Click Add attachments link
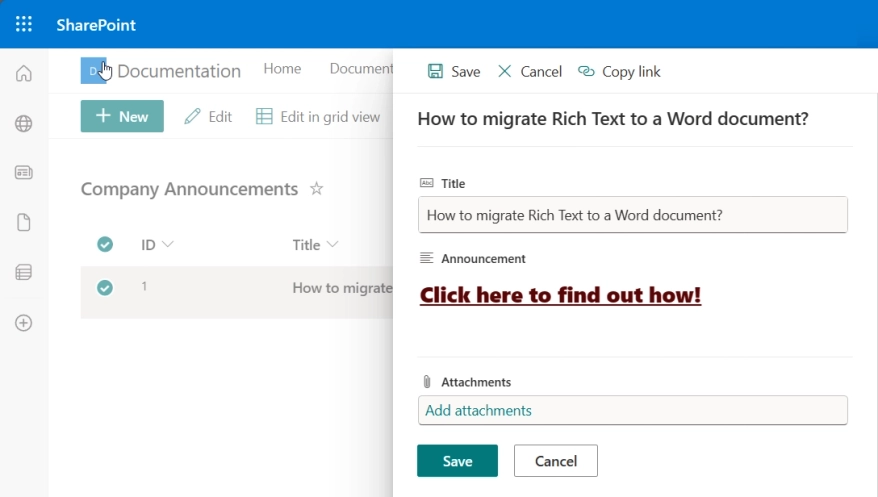 point(478,410)
